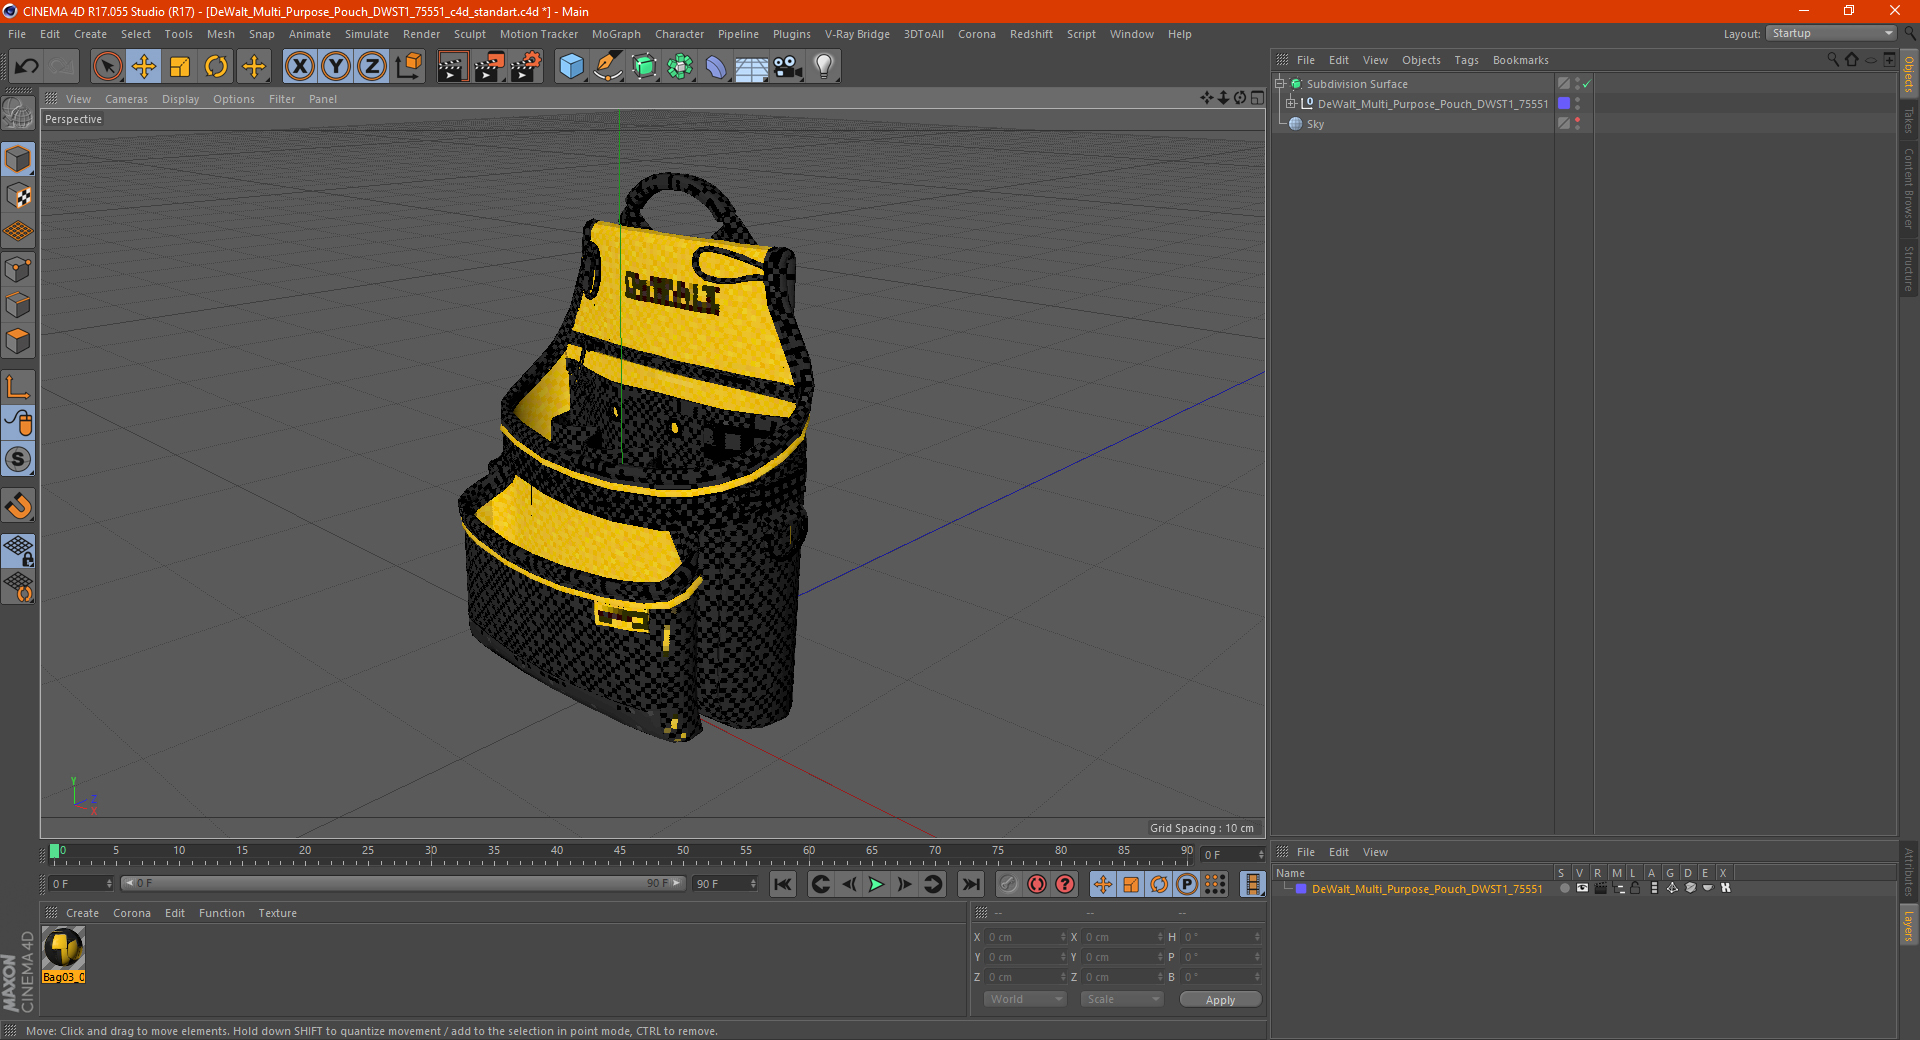Switch to Model mode
The image size is (1920, 1040).
click(x=18, y=159)
